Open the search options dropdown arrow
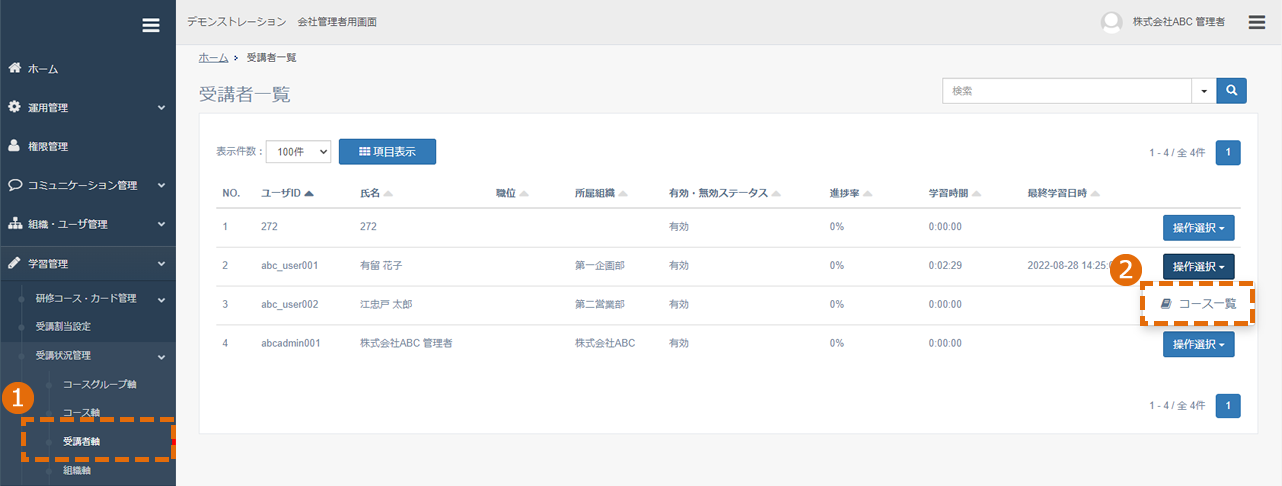 pos(1204,90)
